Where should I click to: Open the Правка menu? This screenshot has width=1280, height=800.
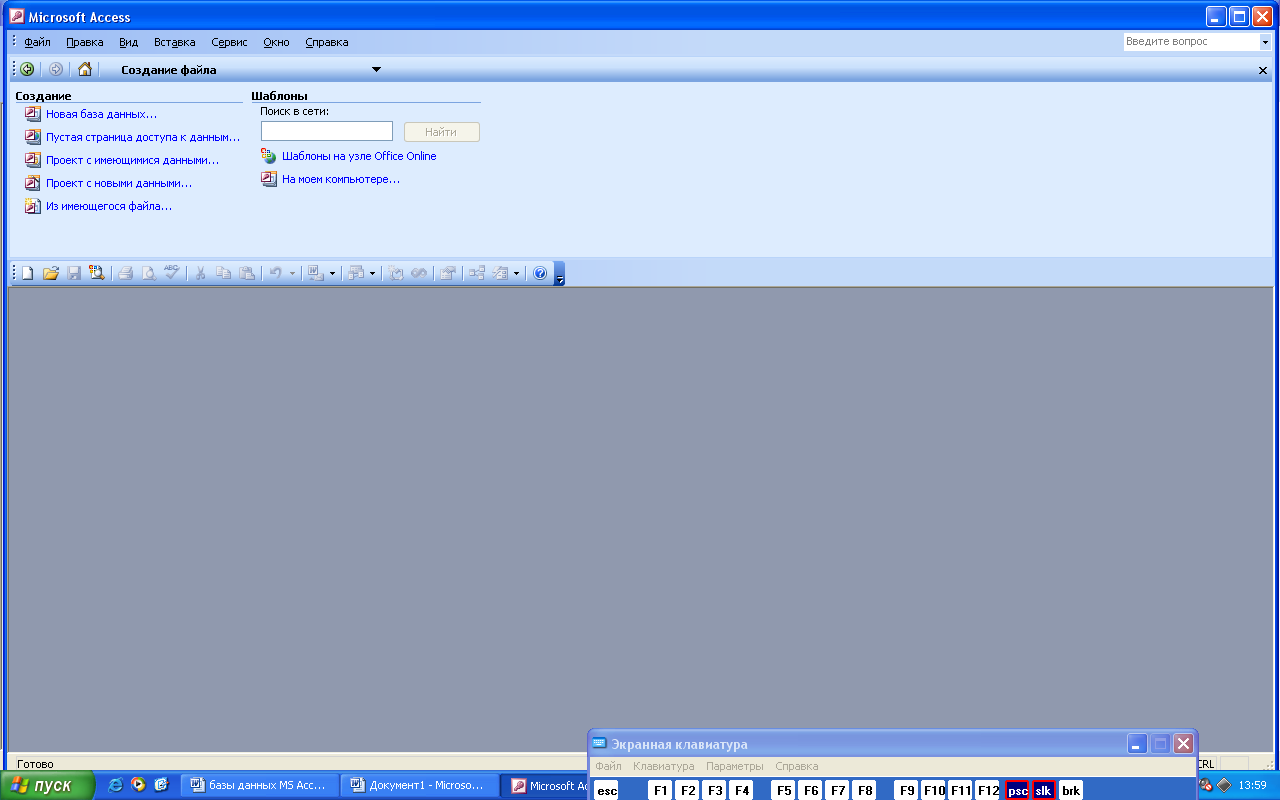(x=85, y=42)
